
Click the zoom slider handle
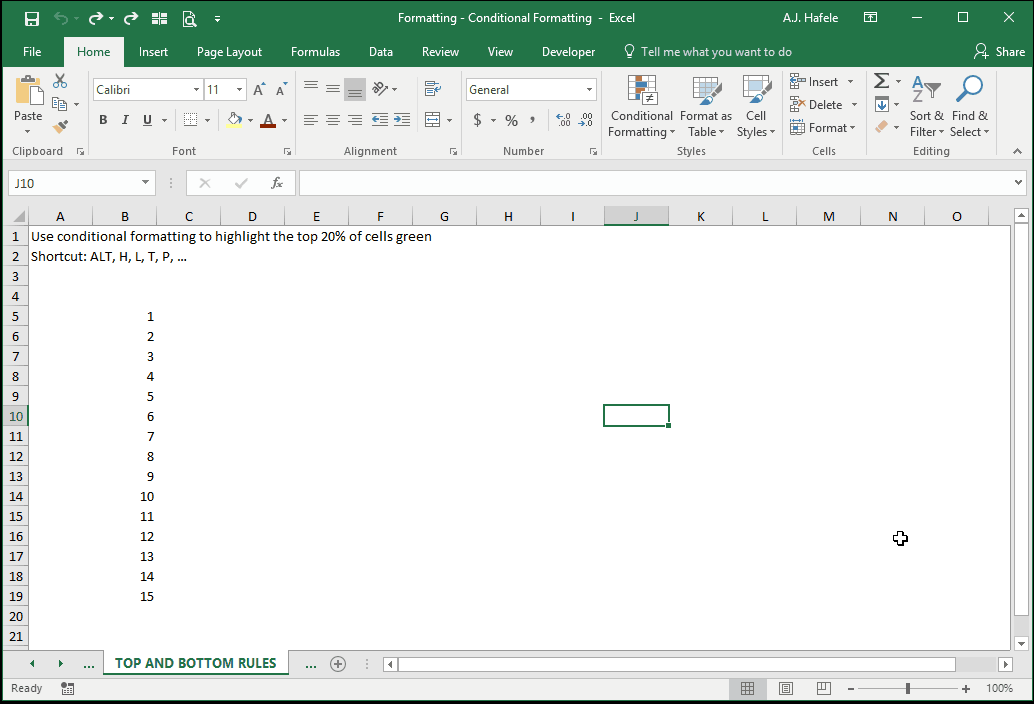coord(908,688)
